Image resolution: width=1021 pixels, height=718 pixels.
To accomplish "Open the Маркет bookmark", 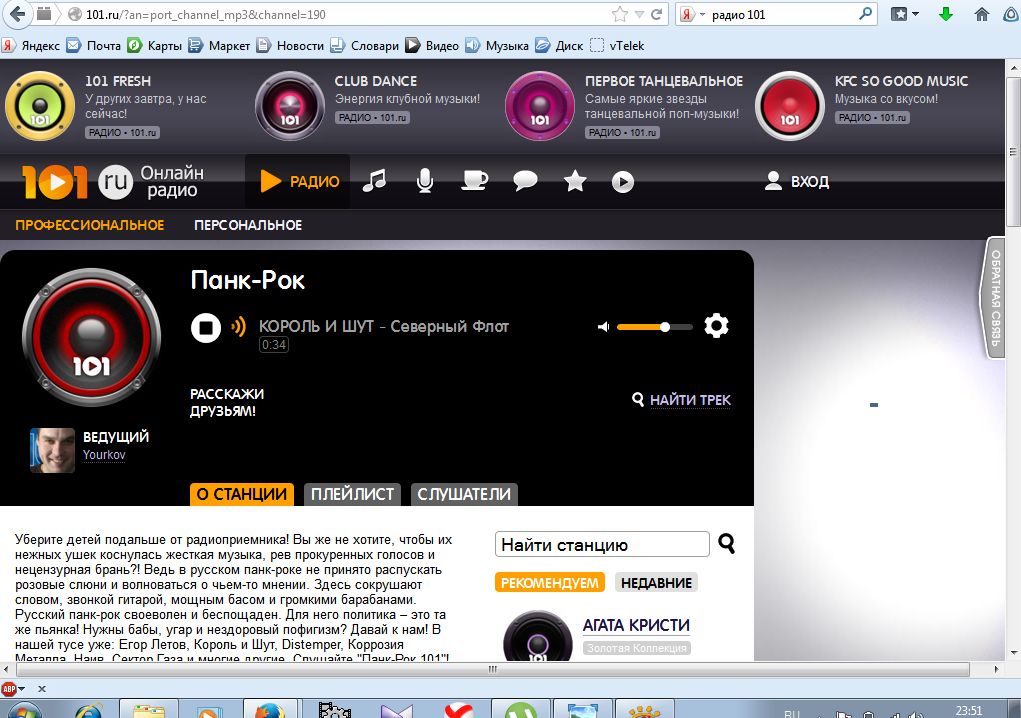I will pos(219,46).
